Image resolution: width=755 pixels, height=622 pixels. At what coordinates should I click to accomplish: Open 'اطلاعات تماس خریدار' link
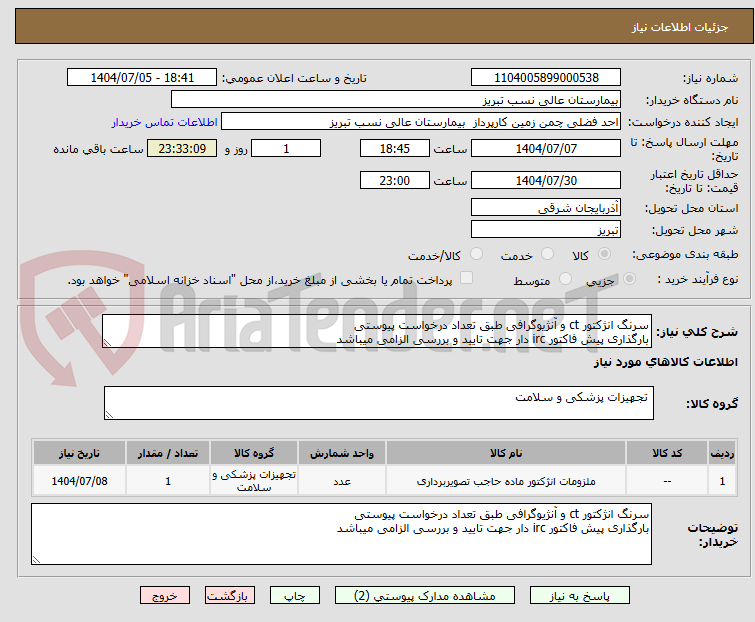(165, 122)
